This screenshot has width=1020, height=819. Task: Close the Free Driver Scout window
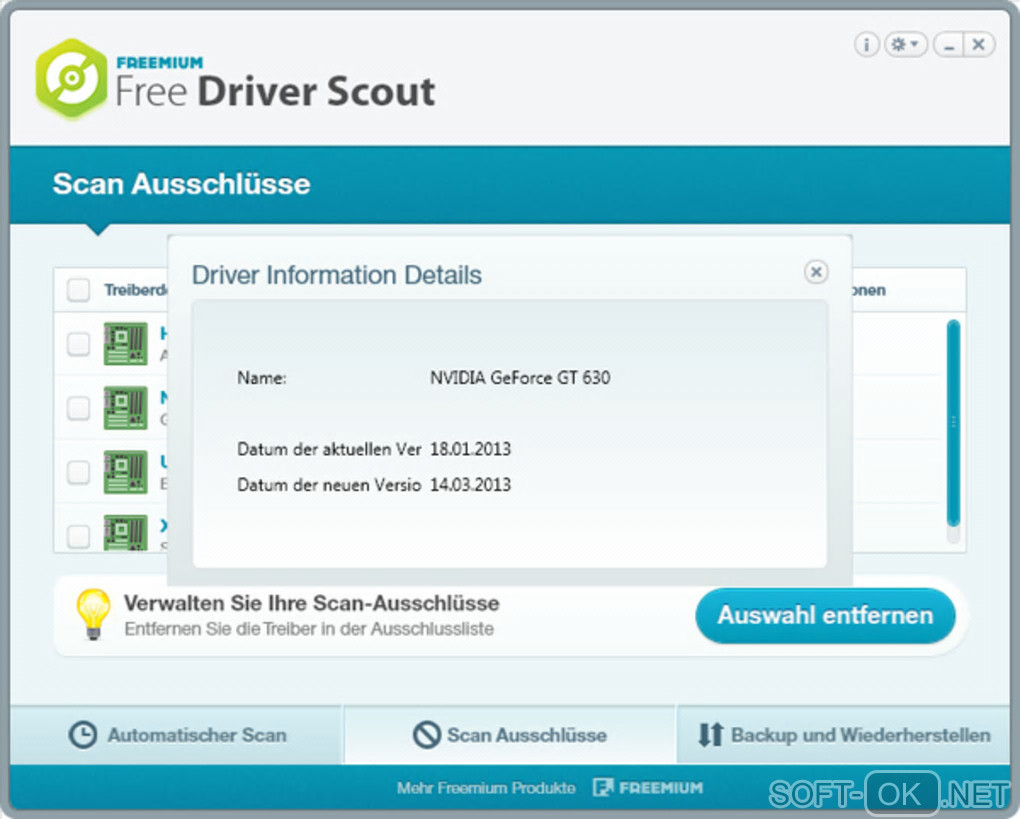pyautogui.click(x=979, y=45)
